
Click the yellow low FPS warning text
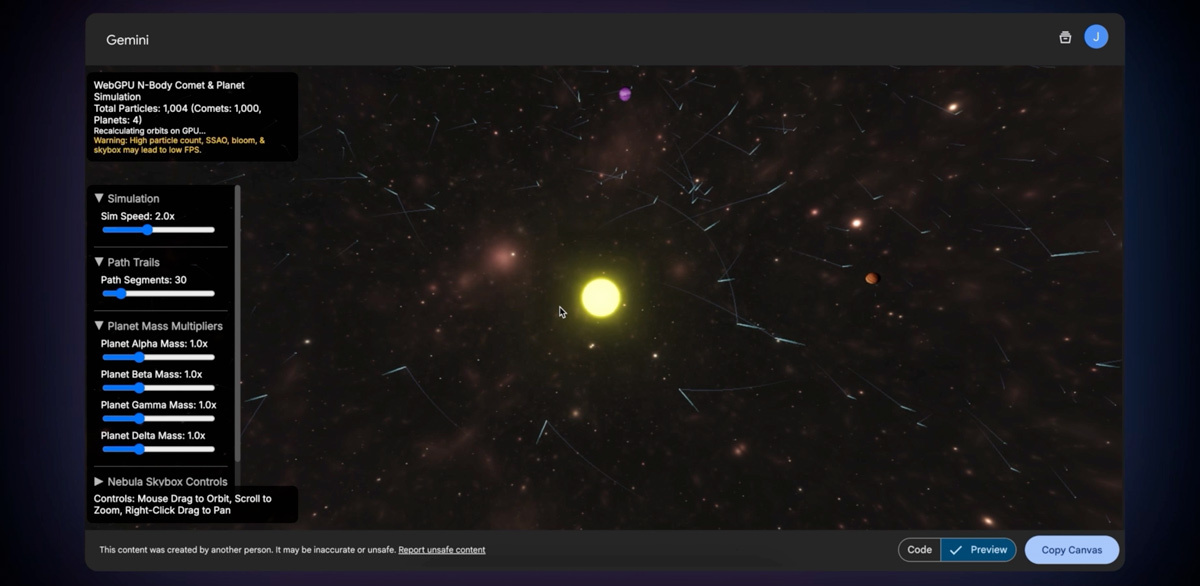179,145
